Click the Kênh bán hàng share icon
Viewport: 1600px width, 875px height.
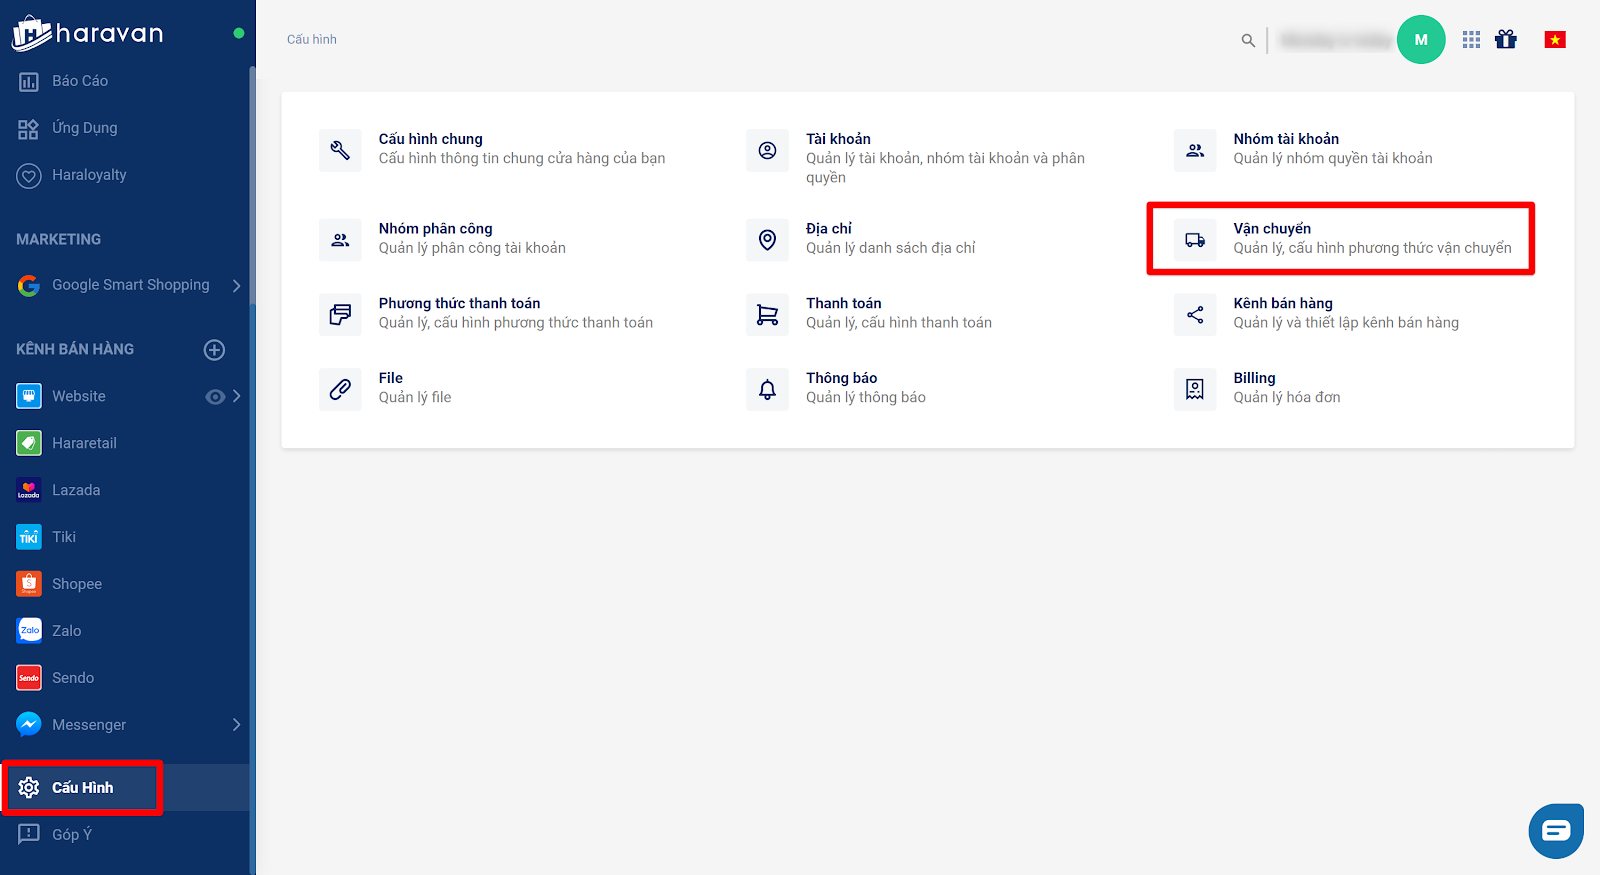click(1195, 315)
